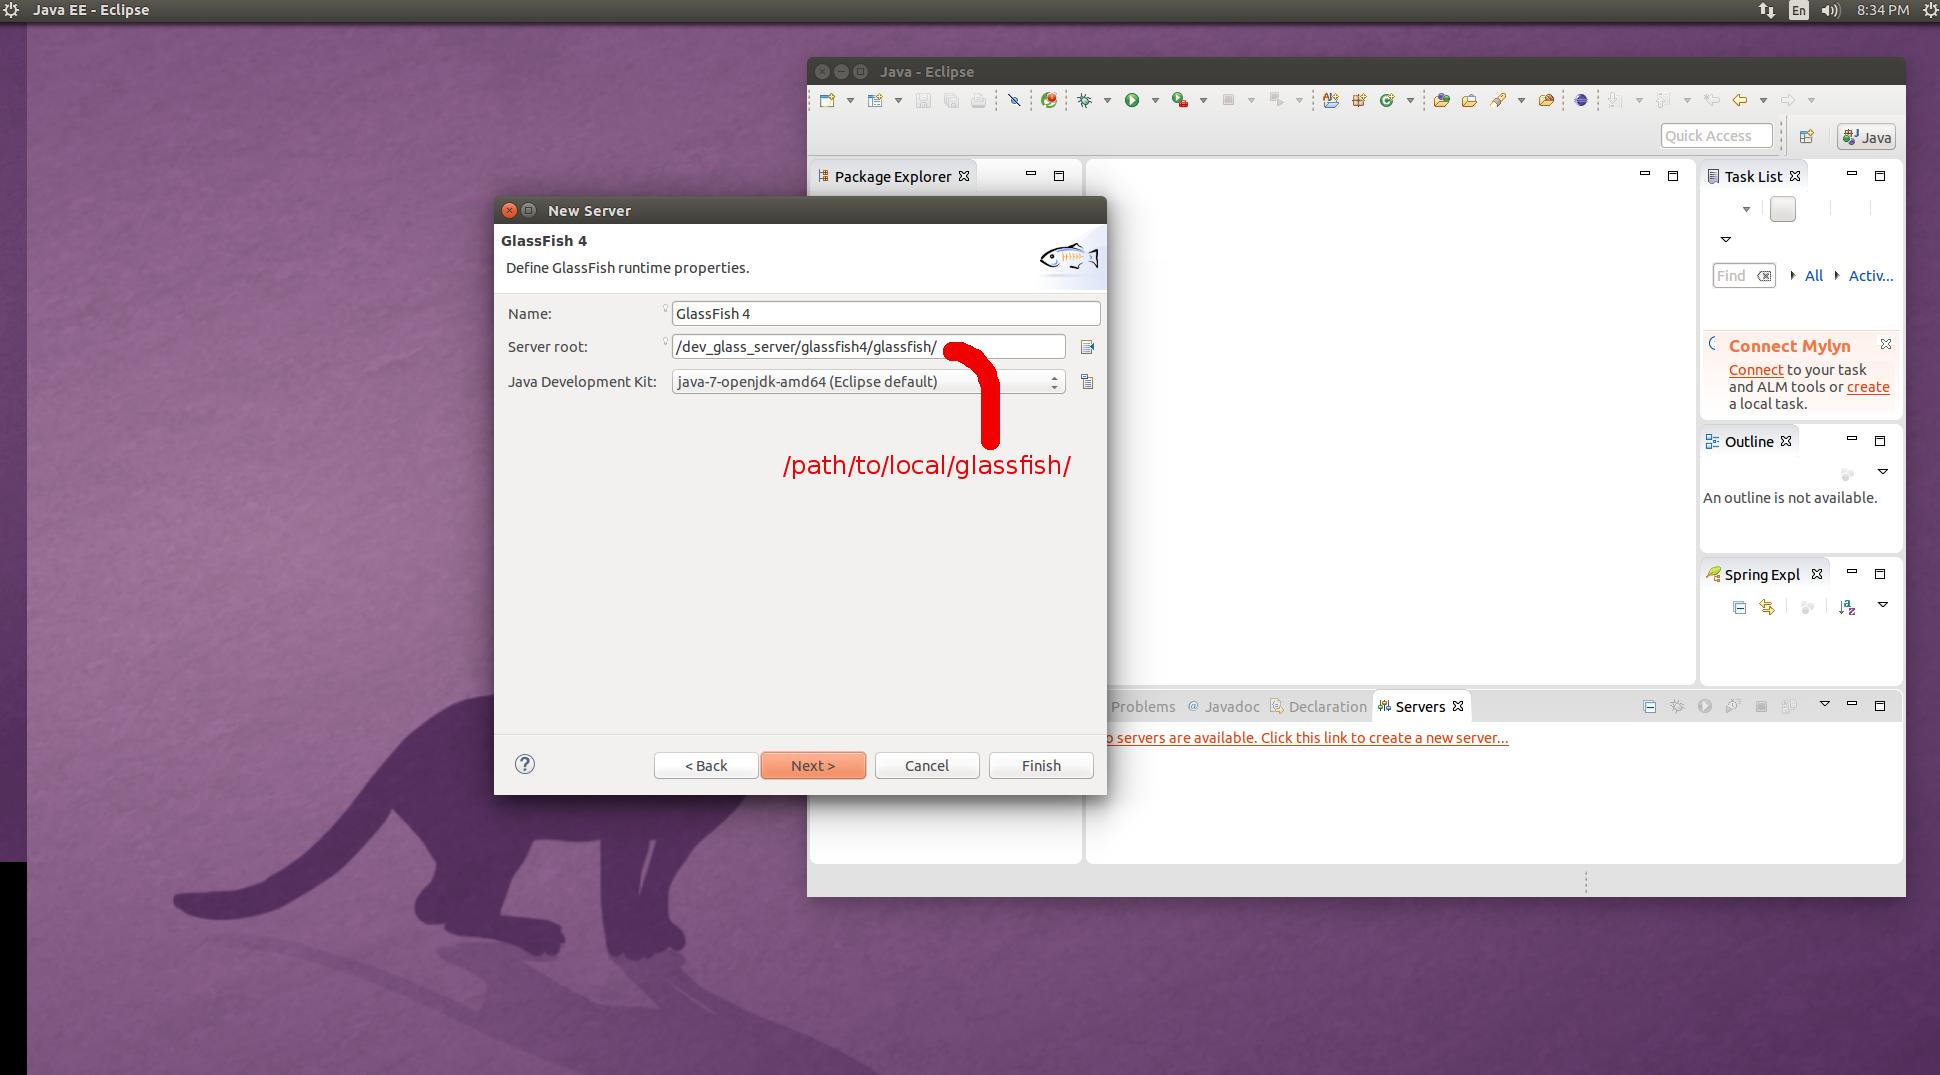Click the green Run button in the toolbar
1940x1075 pixels.
[1132, 100]
